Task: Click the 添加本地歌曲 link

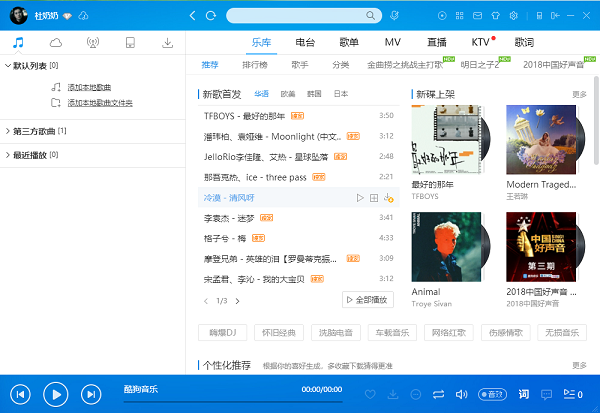Action: point(89,87)
